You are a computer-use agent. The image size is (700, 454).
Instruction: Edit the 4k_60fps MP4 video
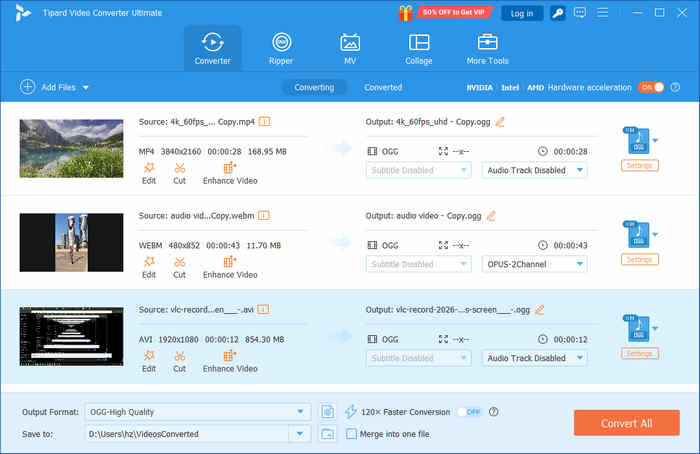pyautogui.click(x=149, y=174)
